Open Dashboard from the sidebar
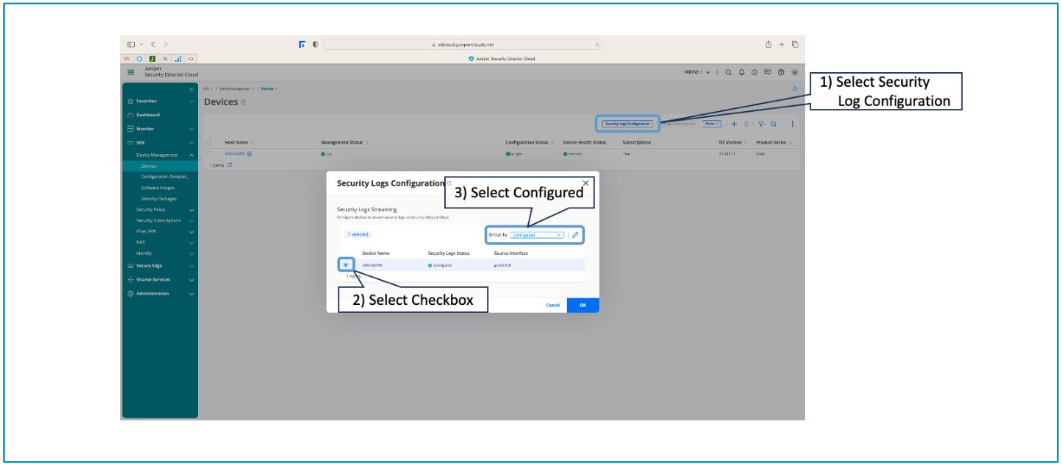The height and width of the screenshot is (464, 1062). (x=149, y=115)
